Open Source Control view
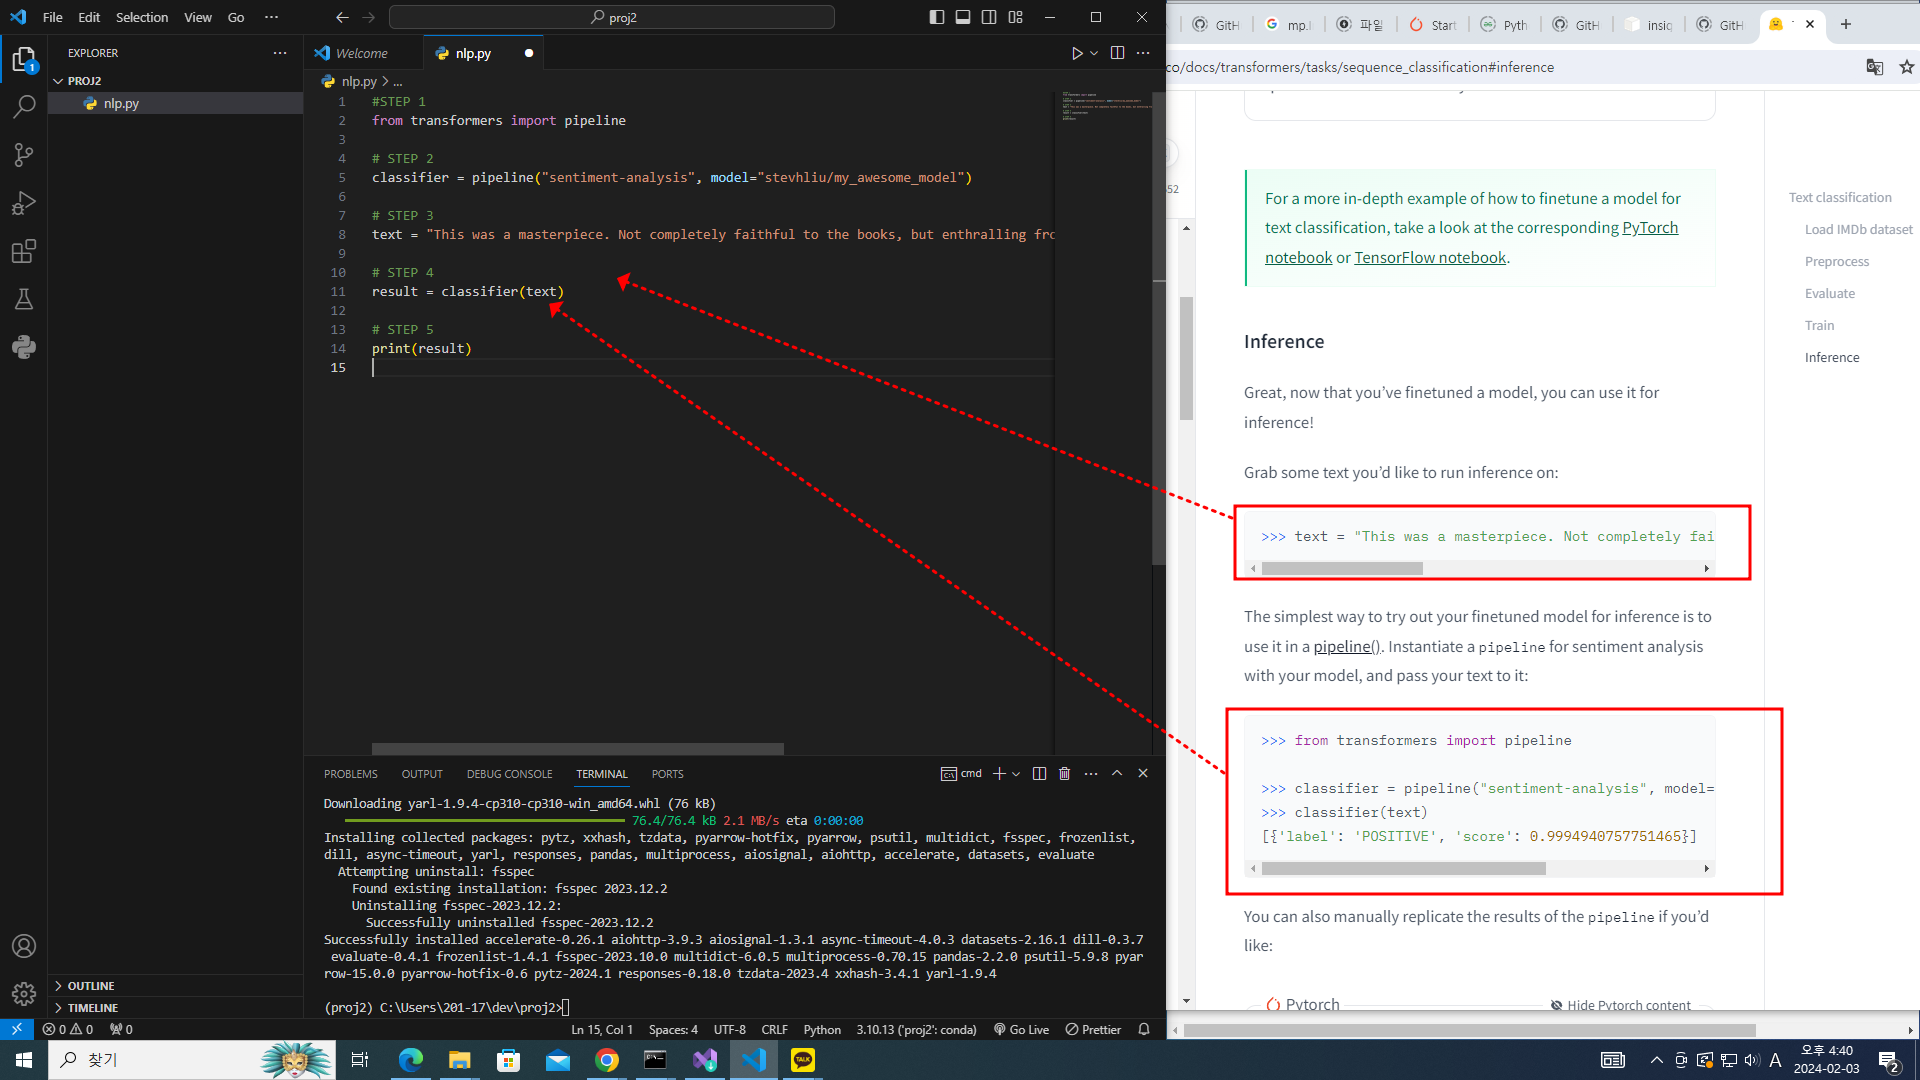1920x1080 pixels. click(24, 155)
